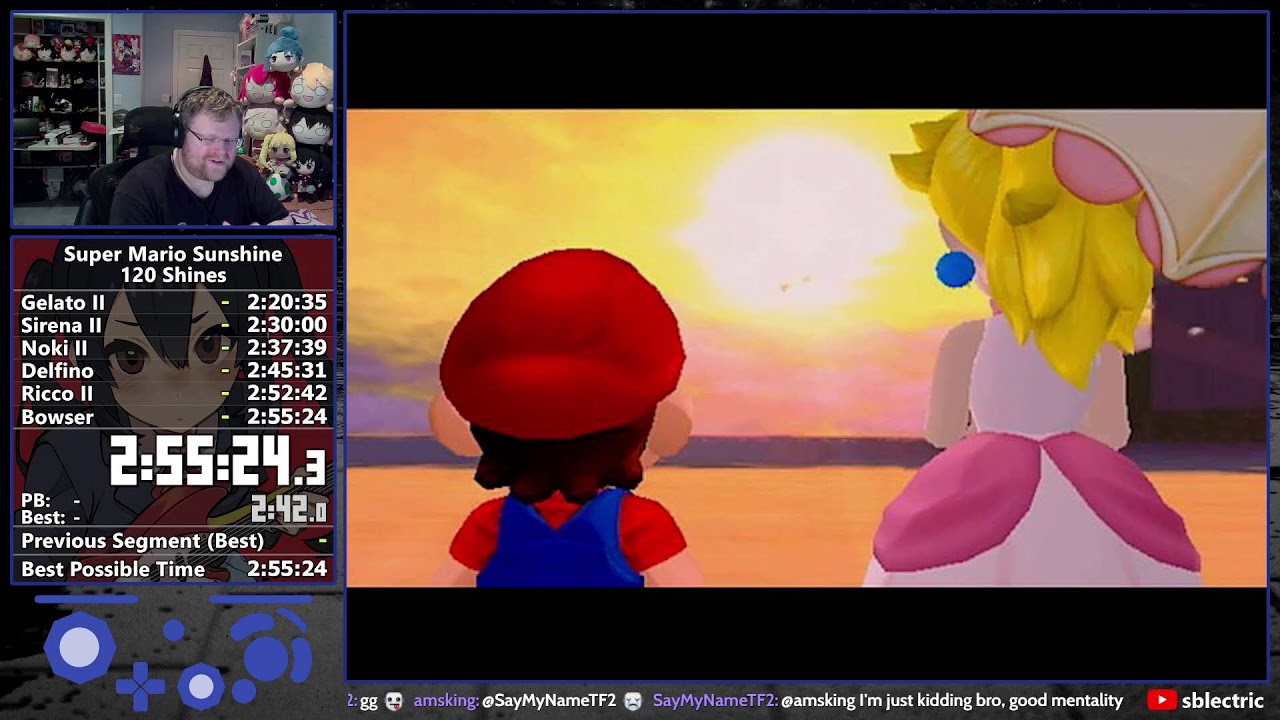Click the 'SayMyNameTF2:' chat username

click(715, 701)
